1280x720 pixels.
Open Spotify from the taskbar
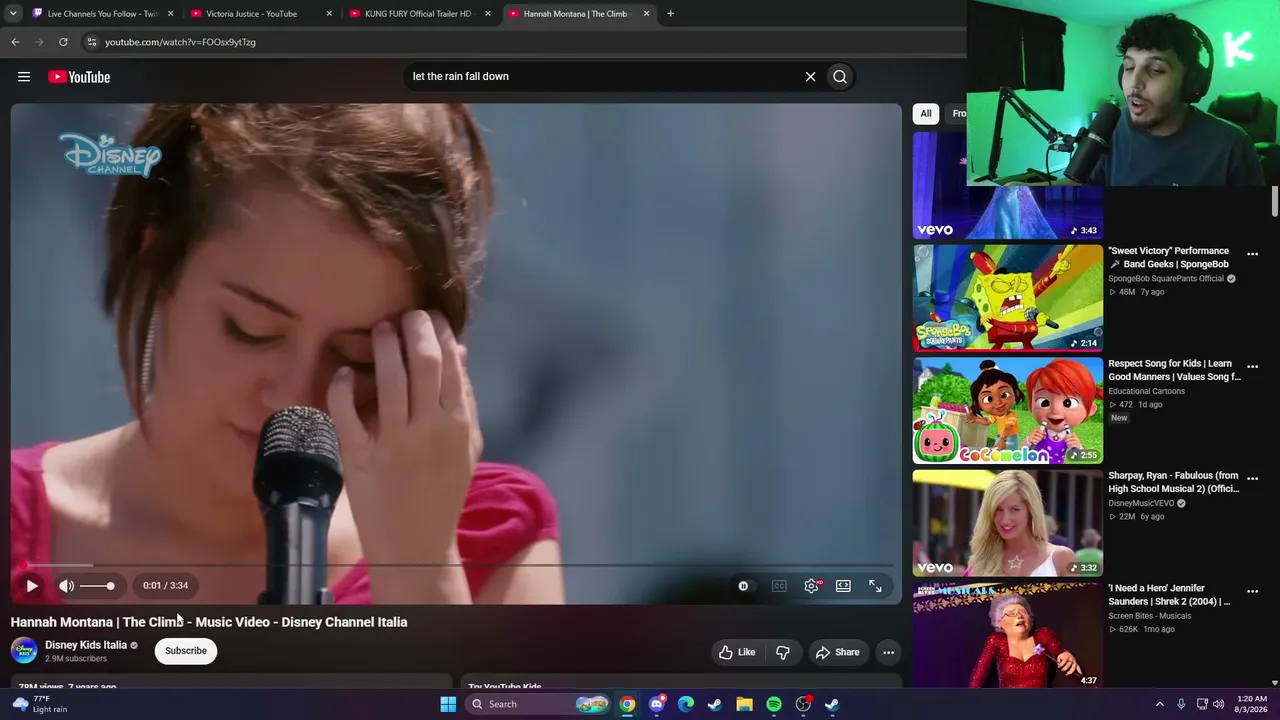coord(774,704)
